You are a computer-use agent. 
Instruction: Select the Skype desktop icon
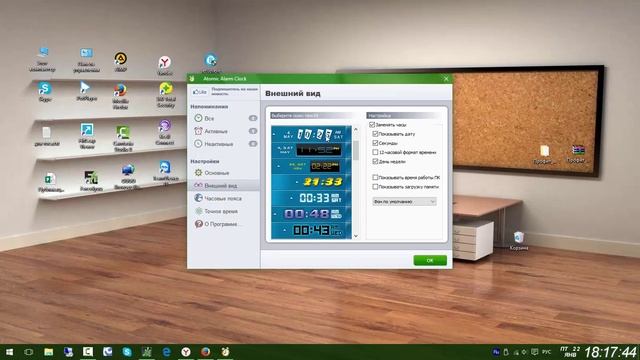45,91
